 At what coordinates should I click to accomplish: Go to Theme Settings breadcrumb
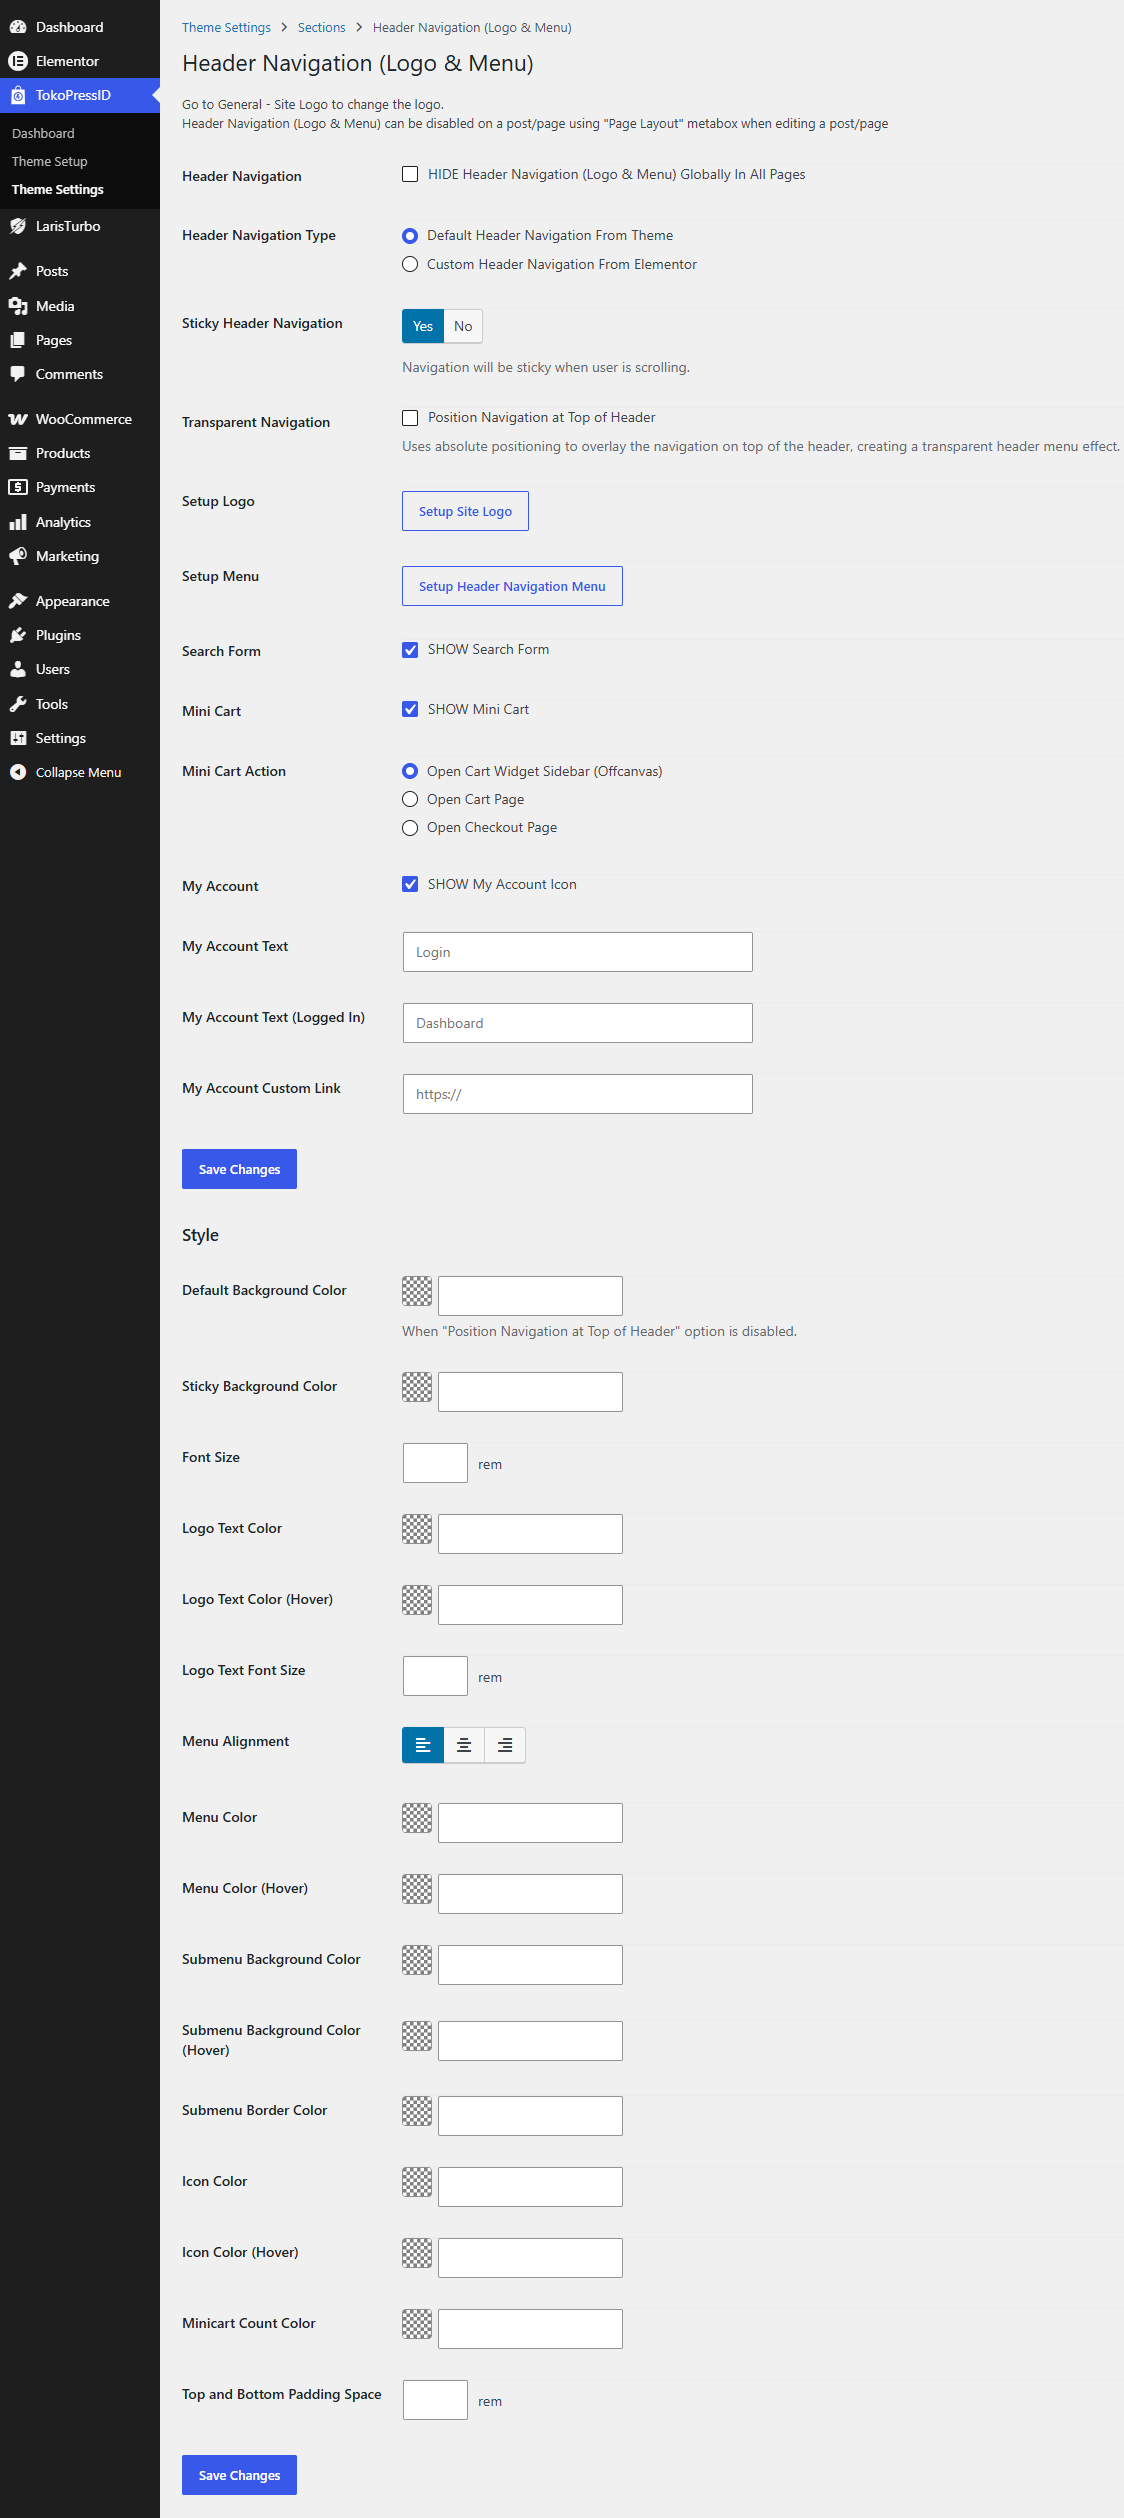[x=226, y=27]
